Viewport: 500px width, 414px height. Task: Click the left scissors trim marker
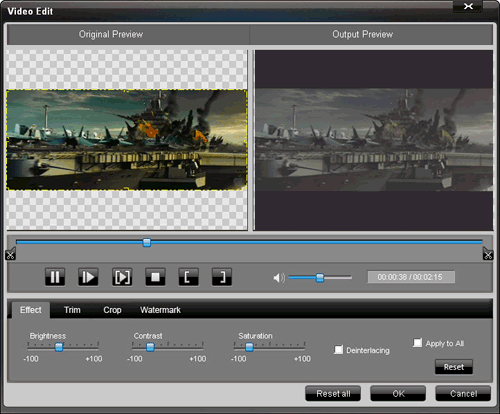coord(10,254)
